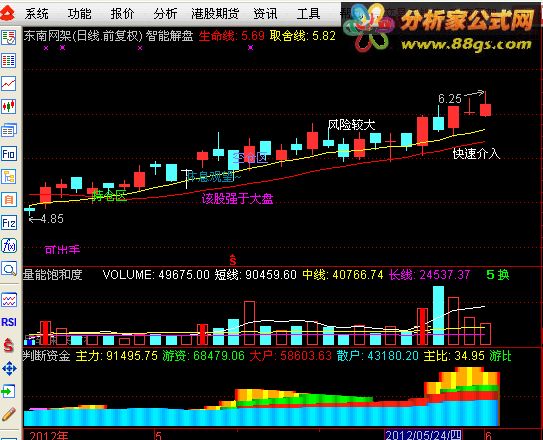The height and width of the screenshot is (440, 543).
Task: Open the line trend chart icon
Action: click(9, 83)
